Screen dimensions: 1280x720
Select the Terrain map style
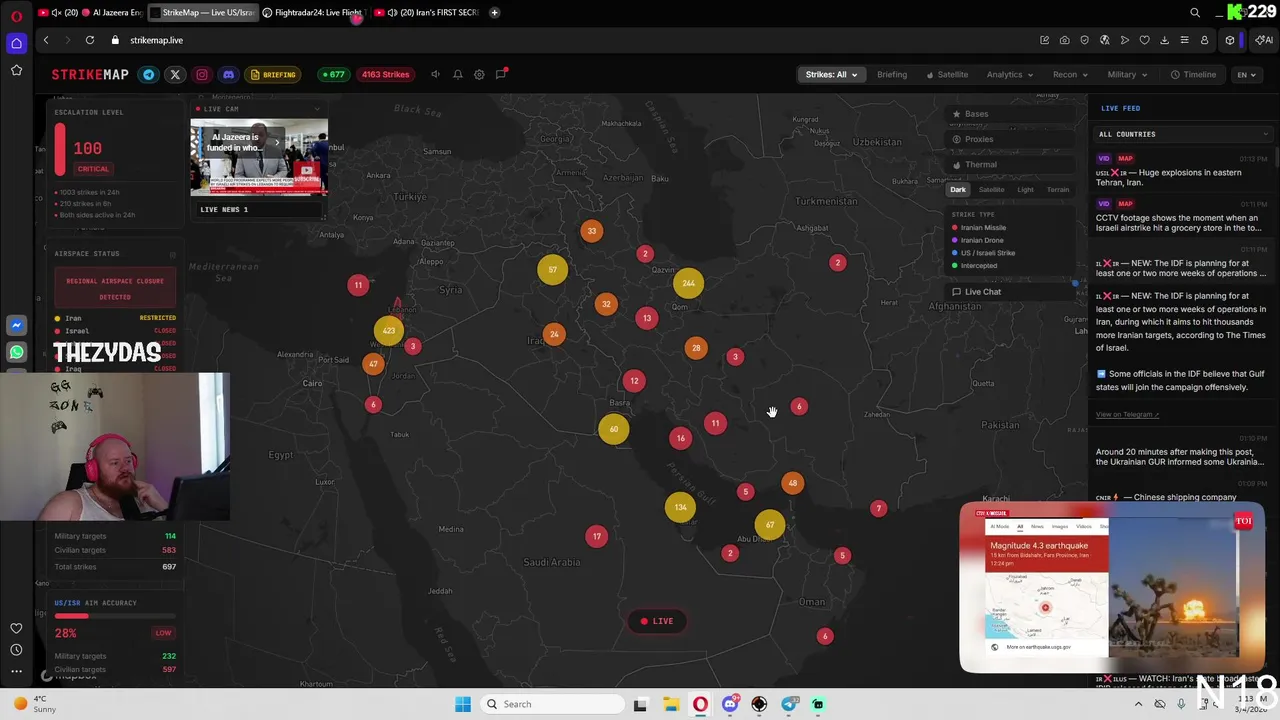click(1058, 190)
